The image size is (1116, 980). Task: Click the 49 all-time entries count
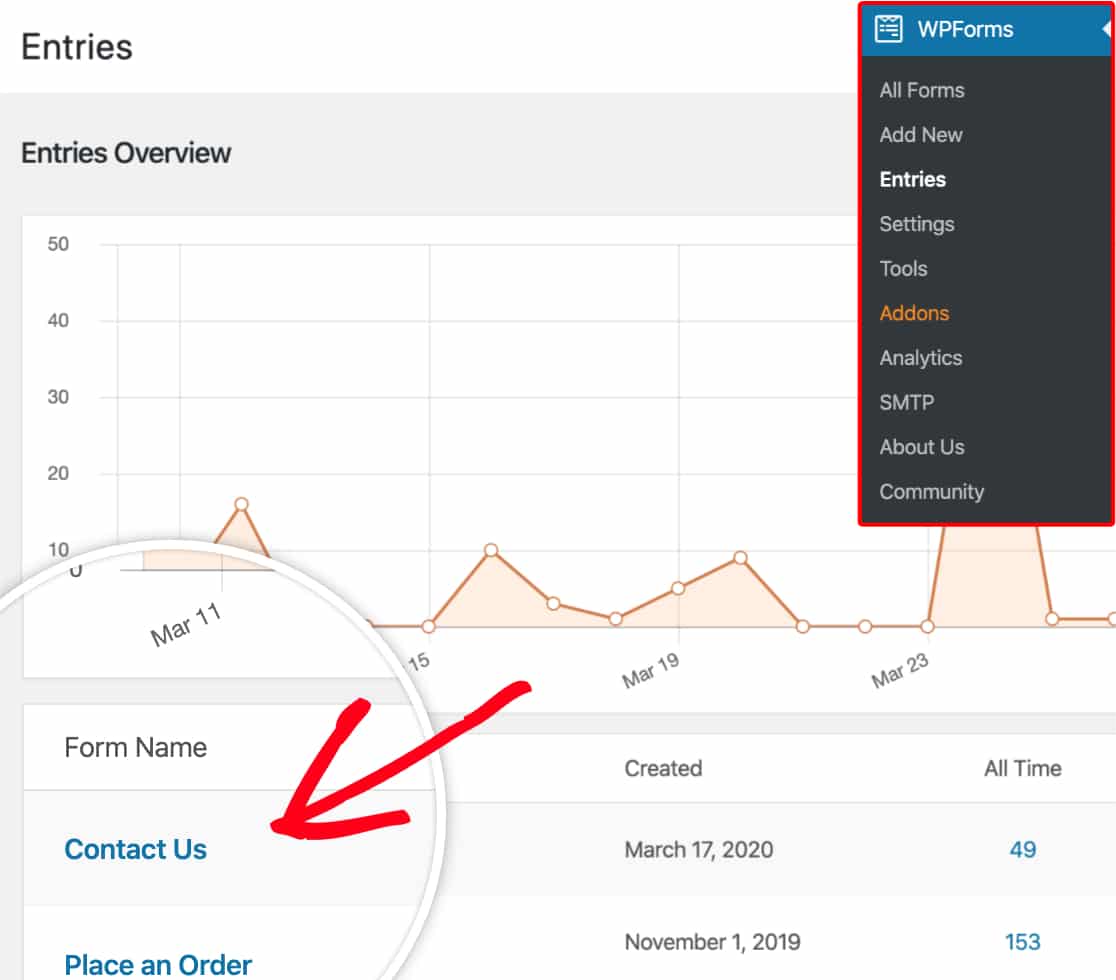pos(1023,849)
